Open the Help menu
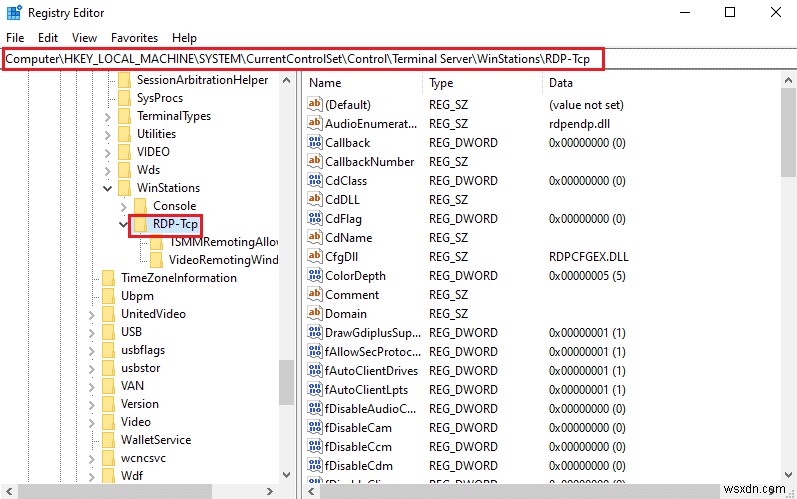Viewport: 797px width, 499px height. [184, 38]
